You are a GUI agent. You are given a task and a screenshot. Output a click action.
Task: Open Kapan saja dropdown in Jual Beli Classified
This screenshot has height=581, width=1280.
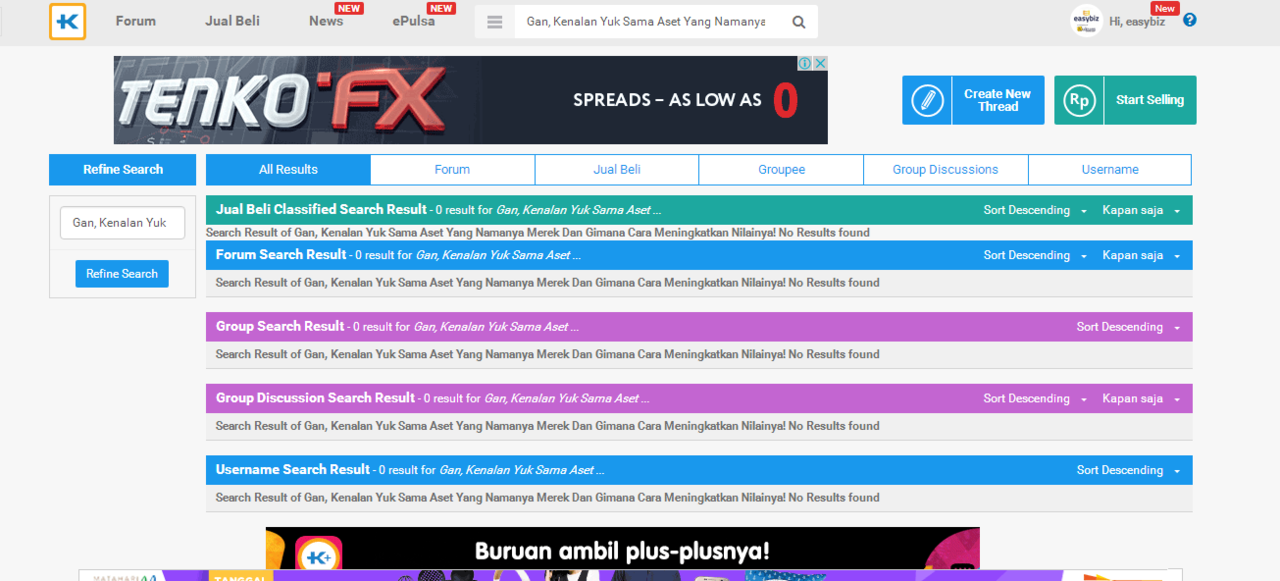1141,211
